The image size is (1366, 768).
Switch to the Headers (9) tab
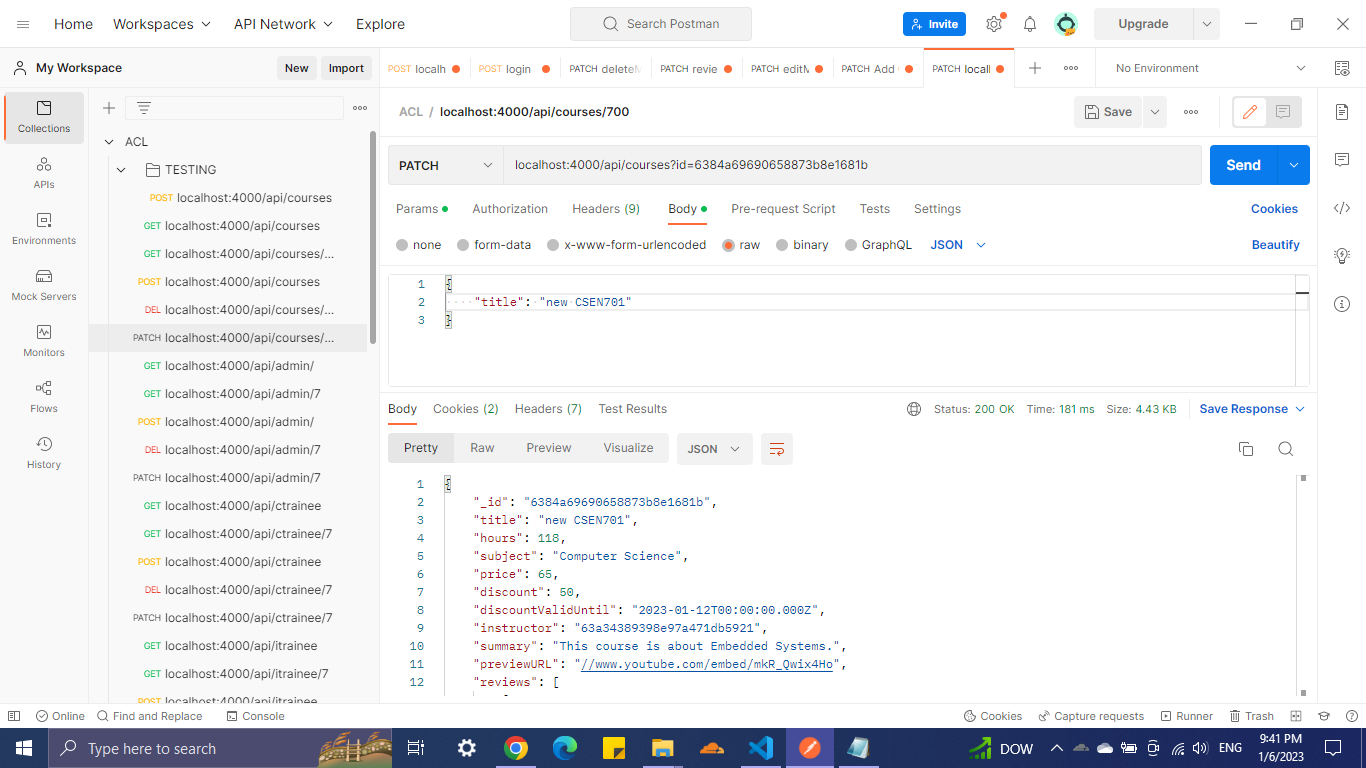tap(605, 208)
